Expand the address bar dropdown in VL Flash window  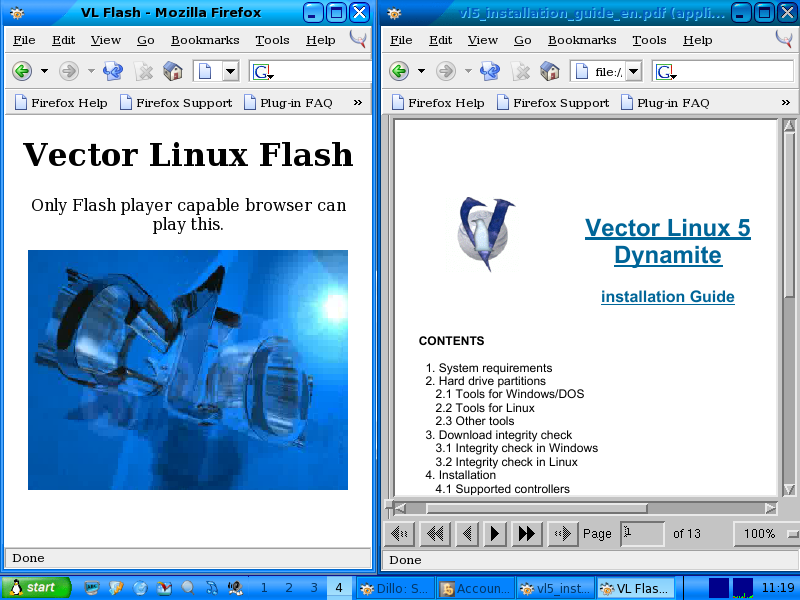click(230, 71)
